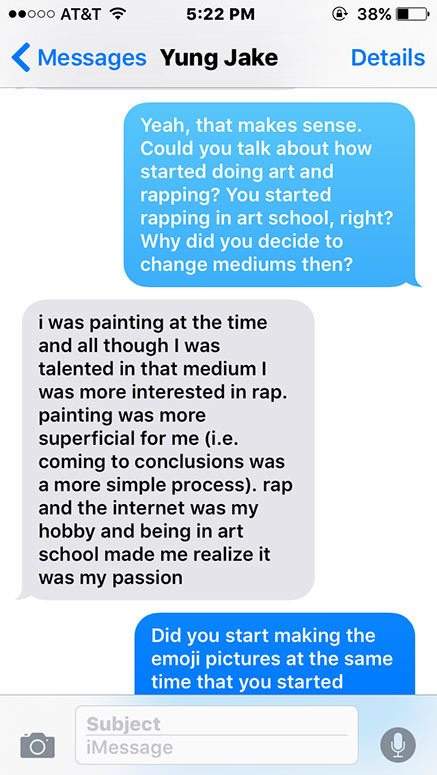
Task: Tap the Yung Jake conversation title
Action: click(x=218, y=58)
